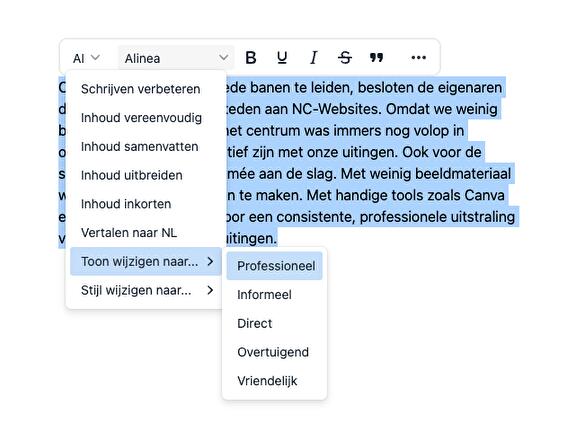Apply strikethrough formatting

tap(345, 58)
